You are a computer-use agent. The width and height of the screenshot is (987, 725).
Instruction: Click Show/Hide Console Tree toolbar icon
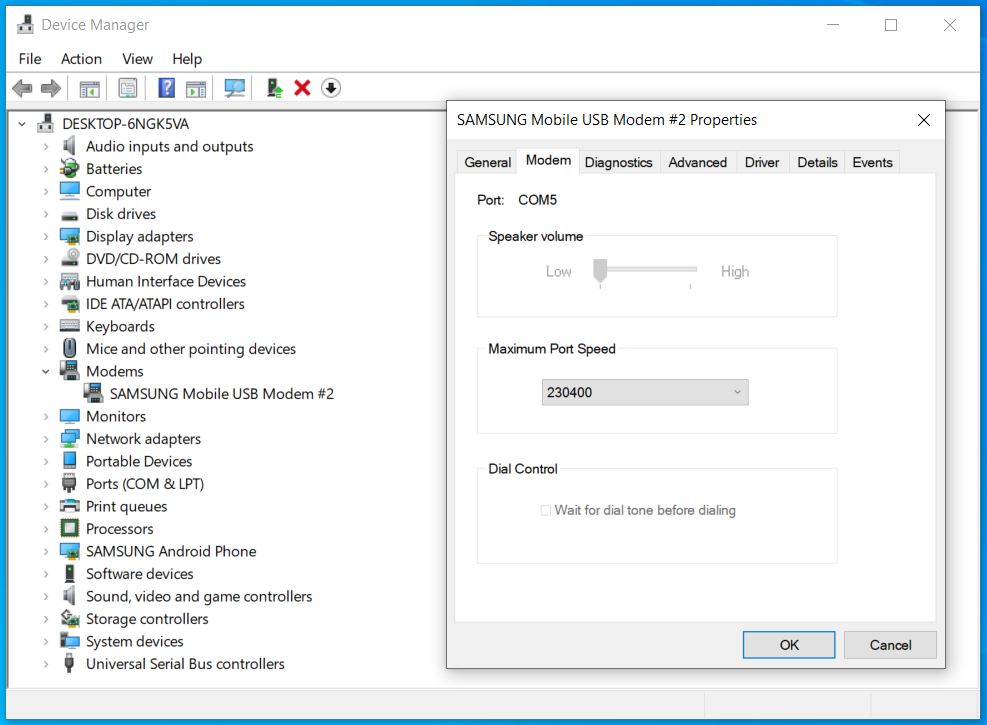pos(89,89)
